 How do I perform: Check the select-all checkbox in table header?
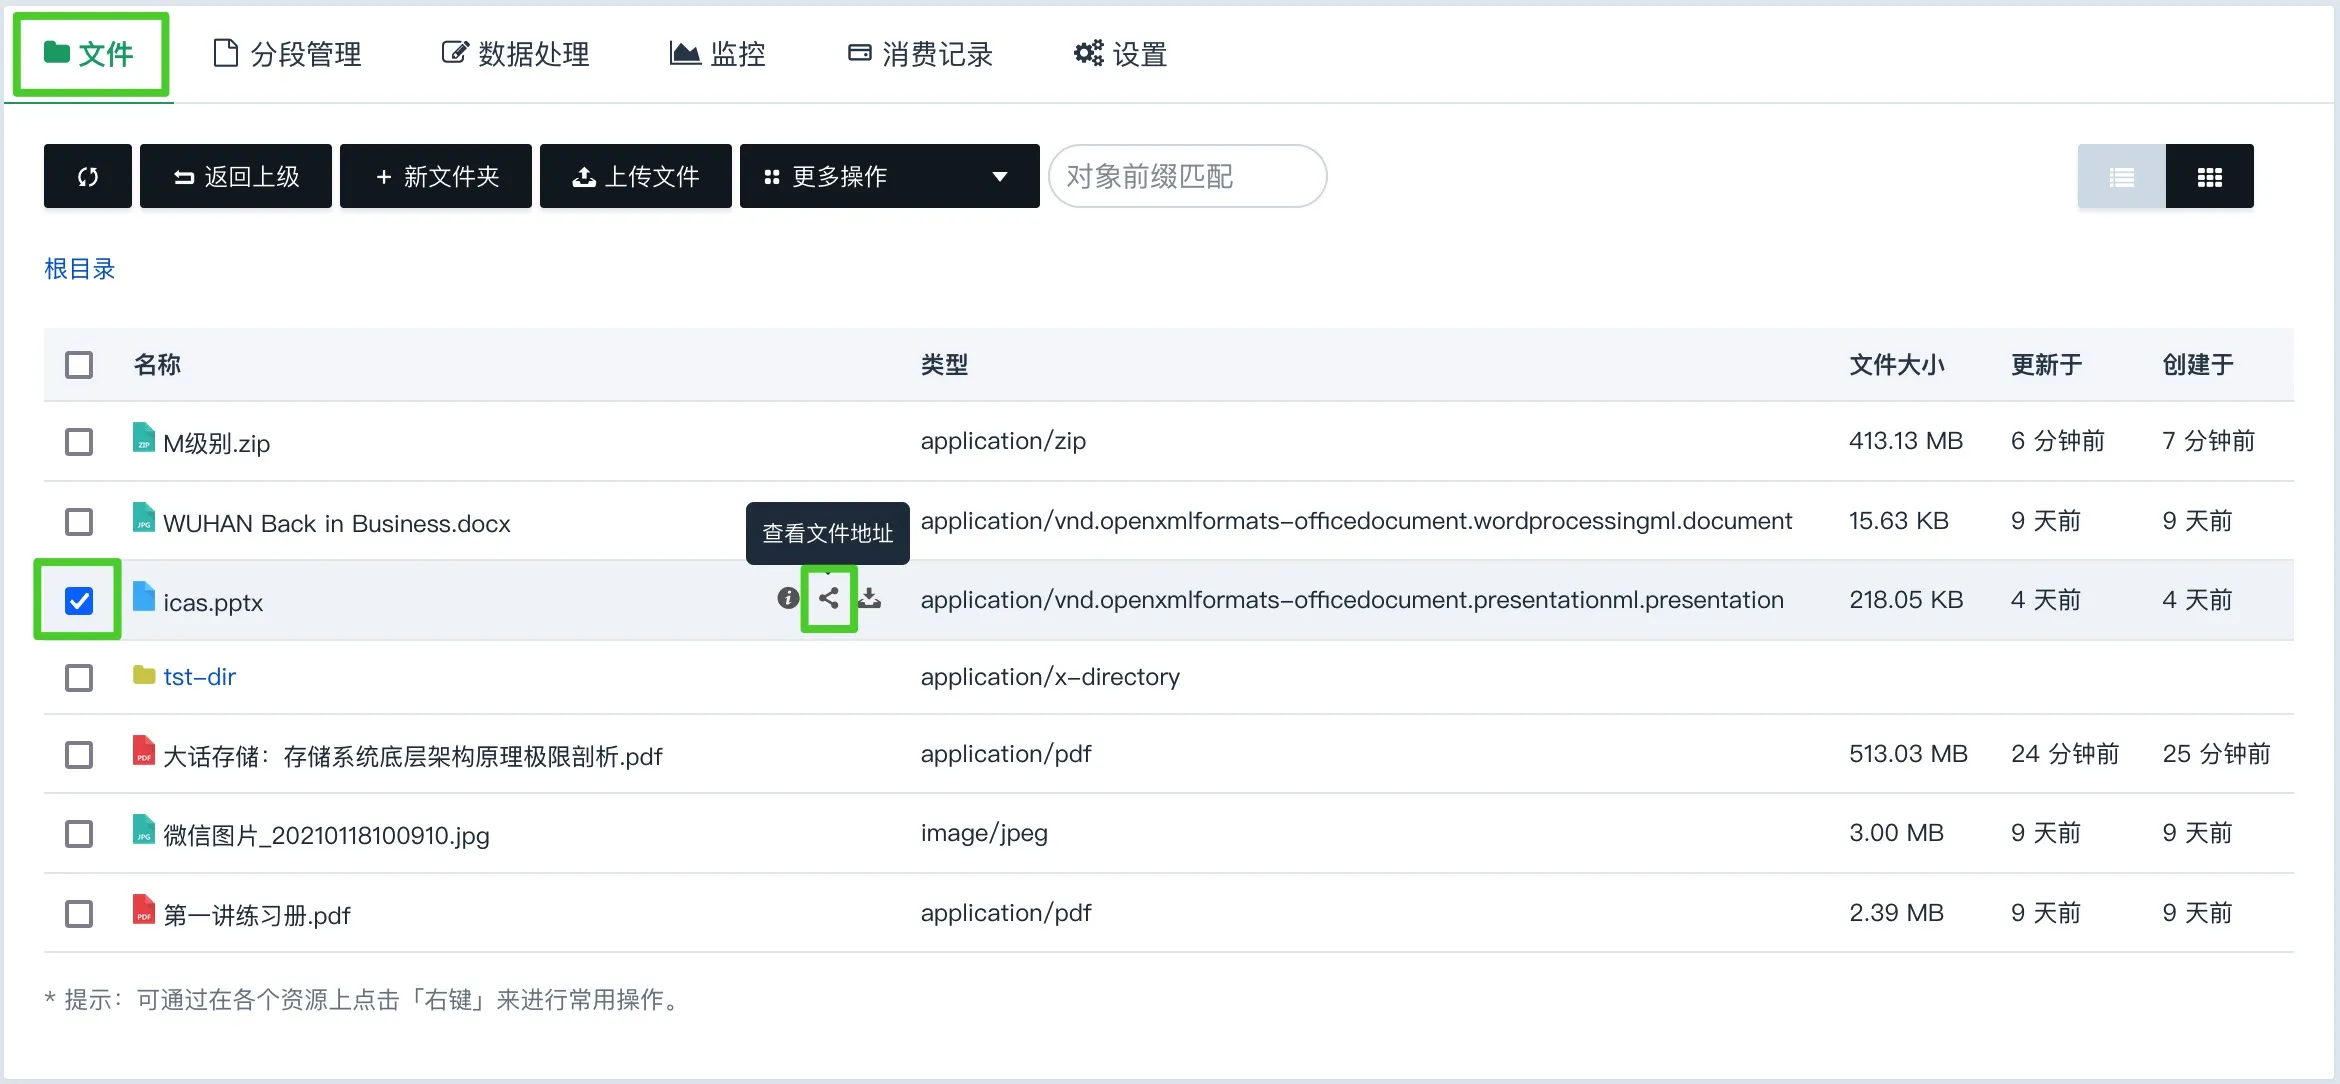pyautogui.click(x=79, y=364)
